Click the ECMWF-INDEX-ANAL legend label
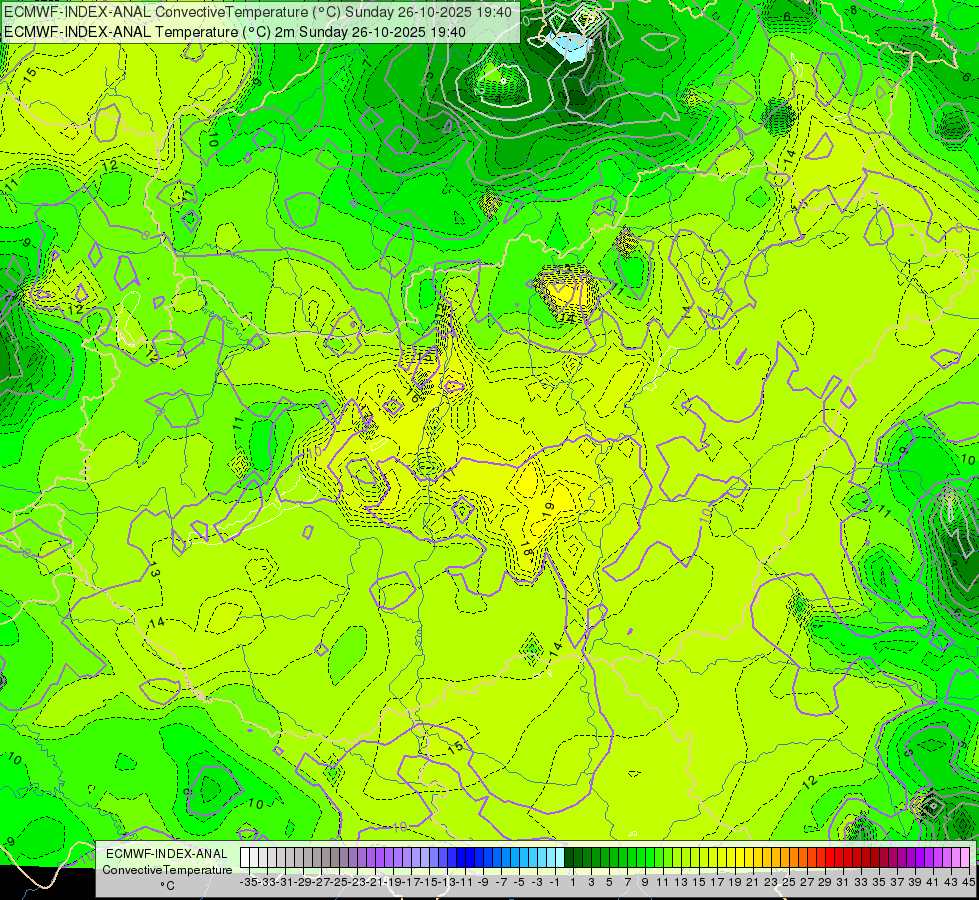 pos(167,854)
